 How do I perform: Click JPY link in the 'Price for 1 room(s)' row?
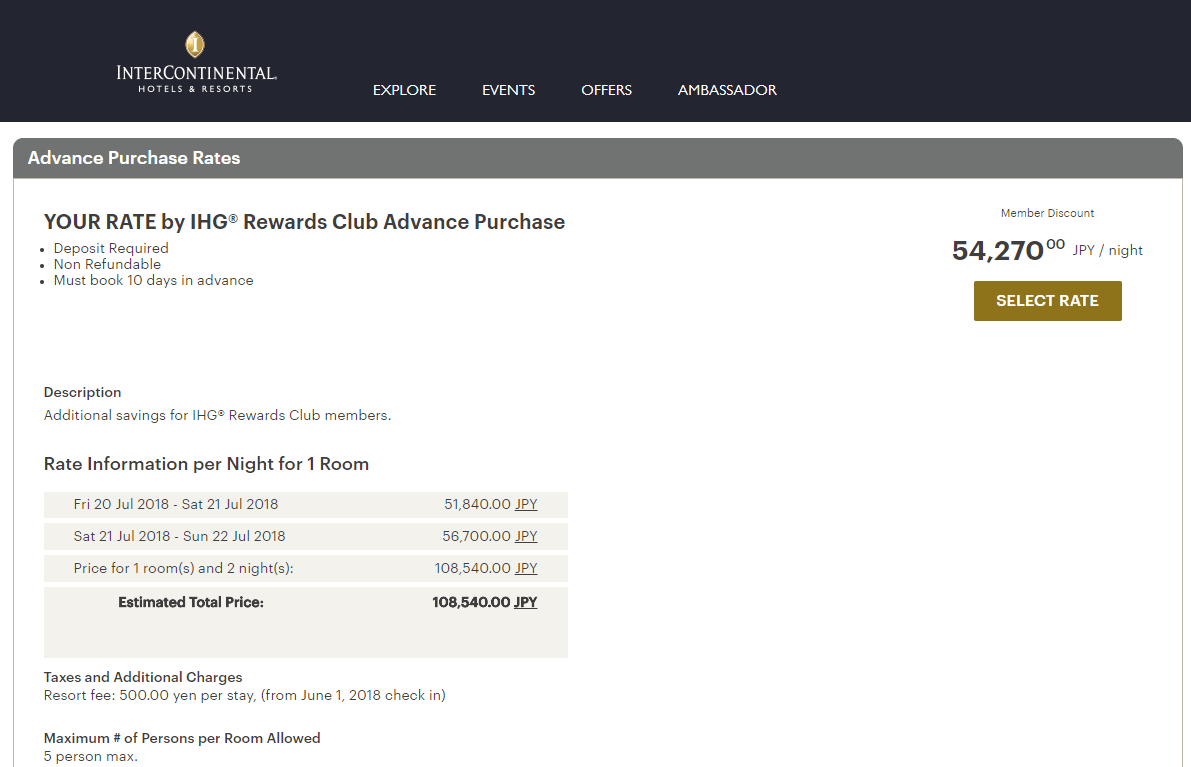[526, 568]
